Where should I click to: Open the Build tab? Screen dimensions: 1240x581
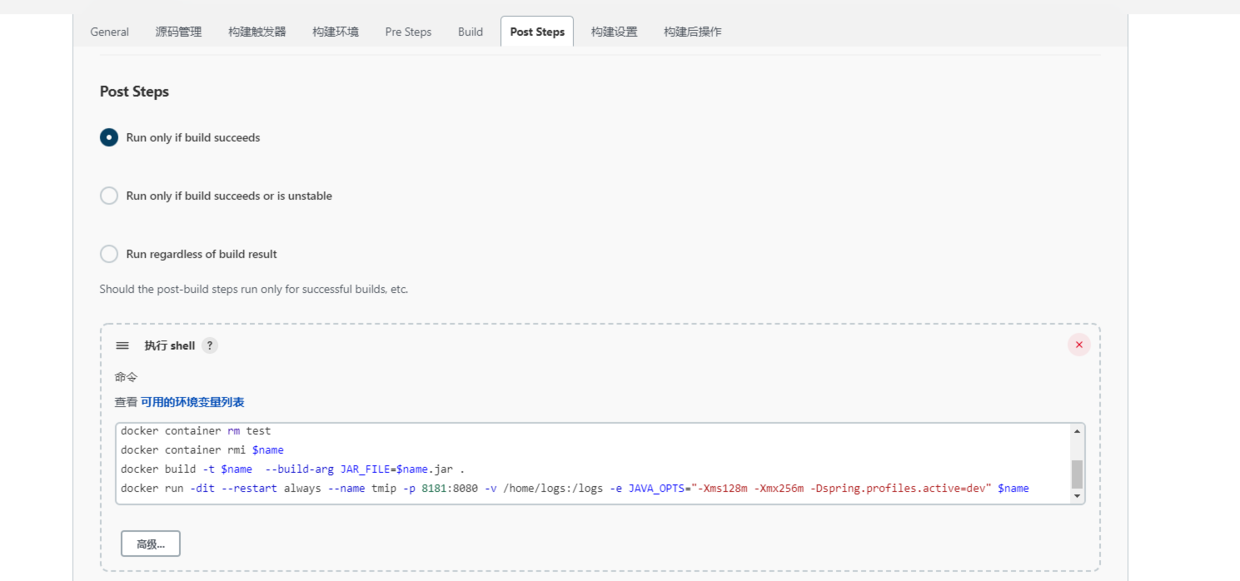click(469, 31)
